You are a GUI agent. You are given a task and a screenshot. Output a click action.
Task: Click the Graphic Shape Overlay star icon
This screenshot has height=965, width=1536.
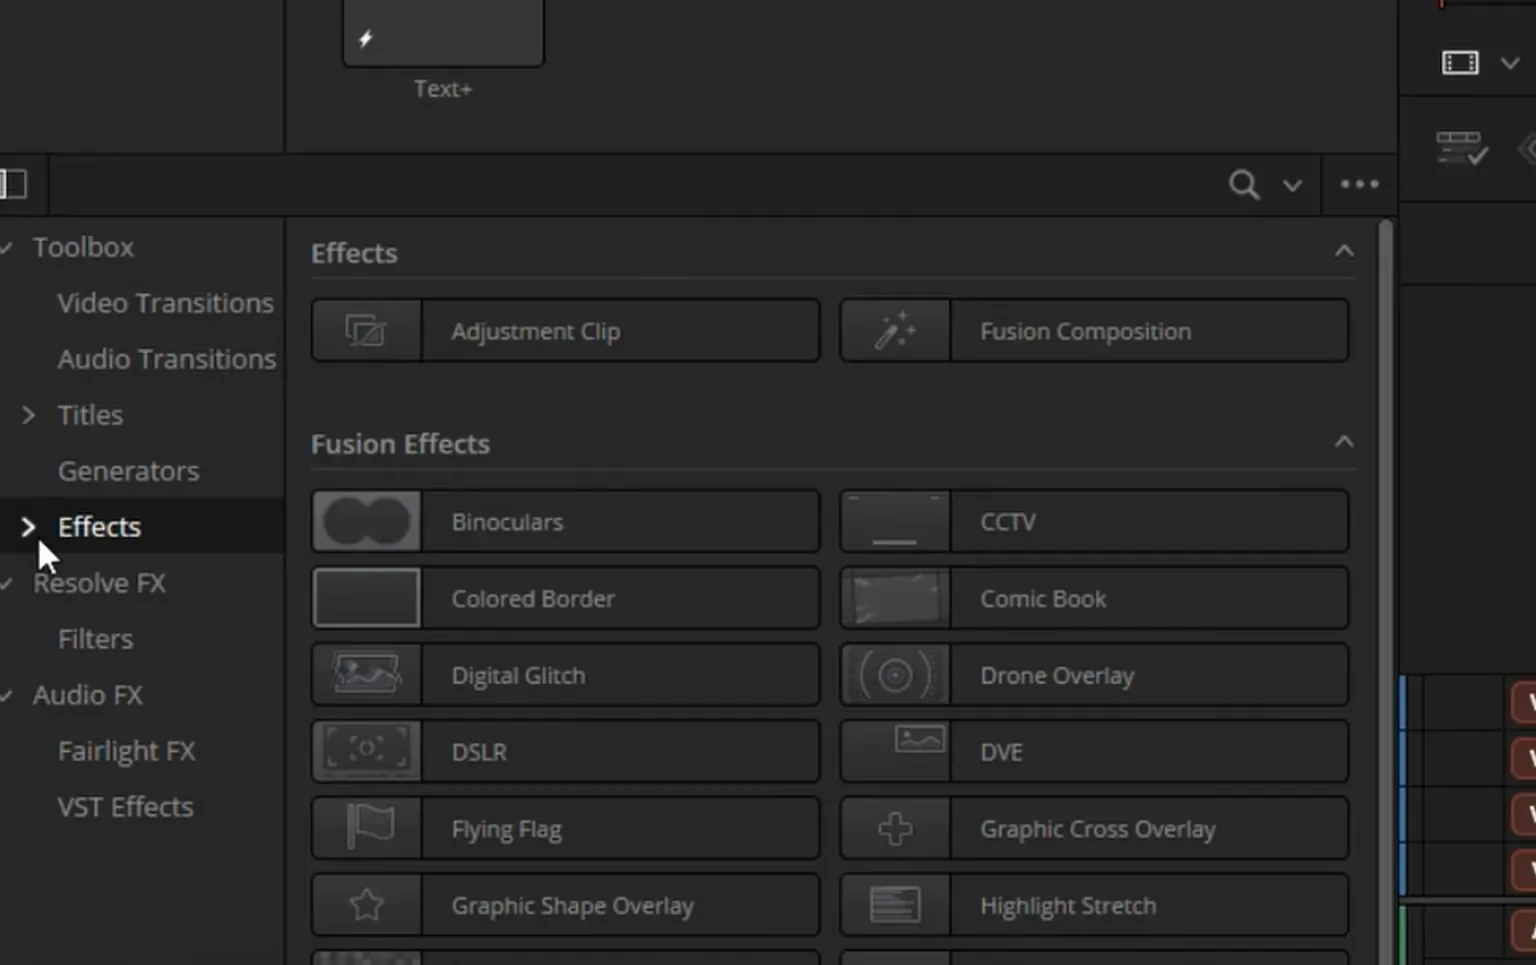[x=366, y=905]
